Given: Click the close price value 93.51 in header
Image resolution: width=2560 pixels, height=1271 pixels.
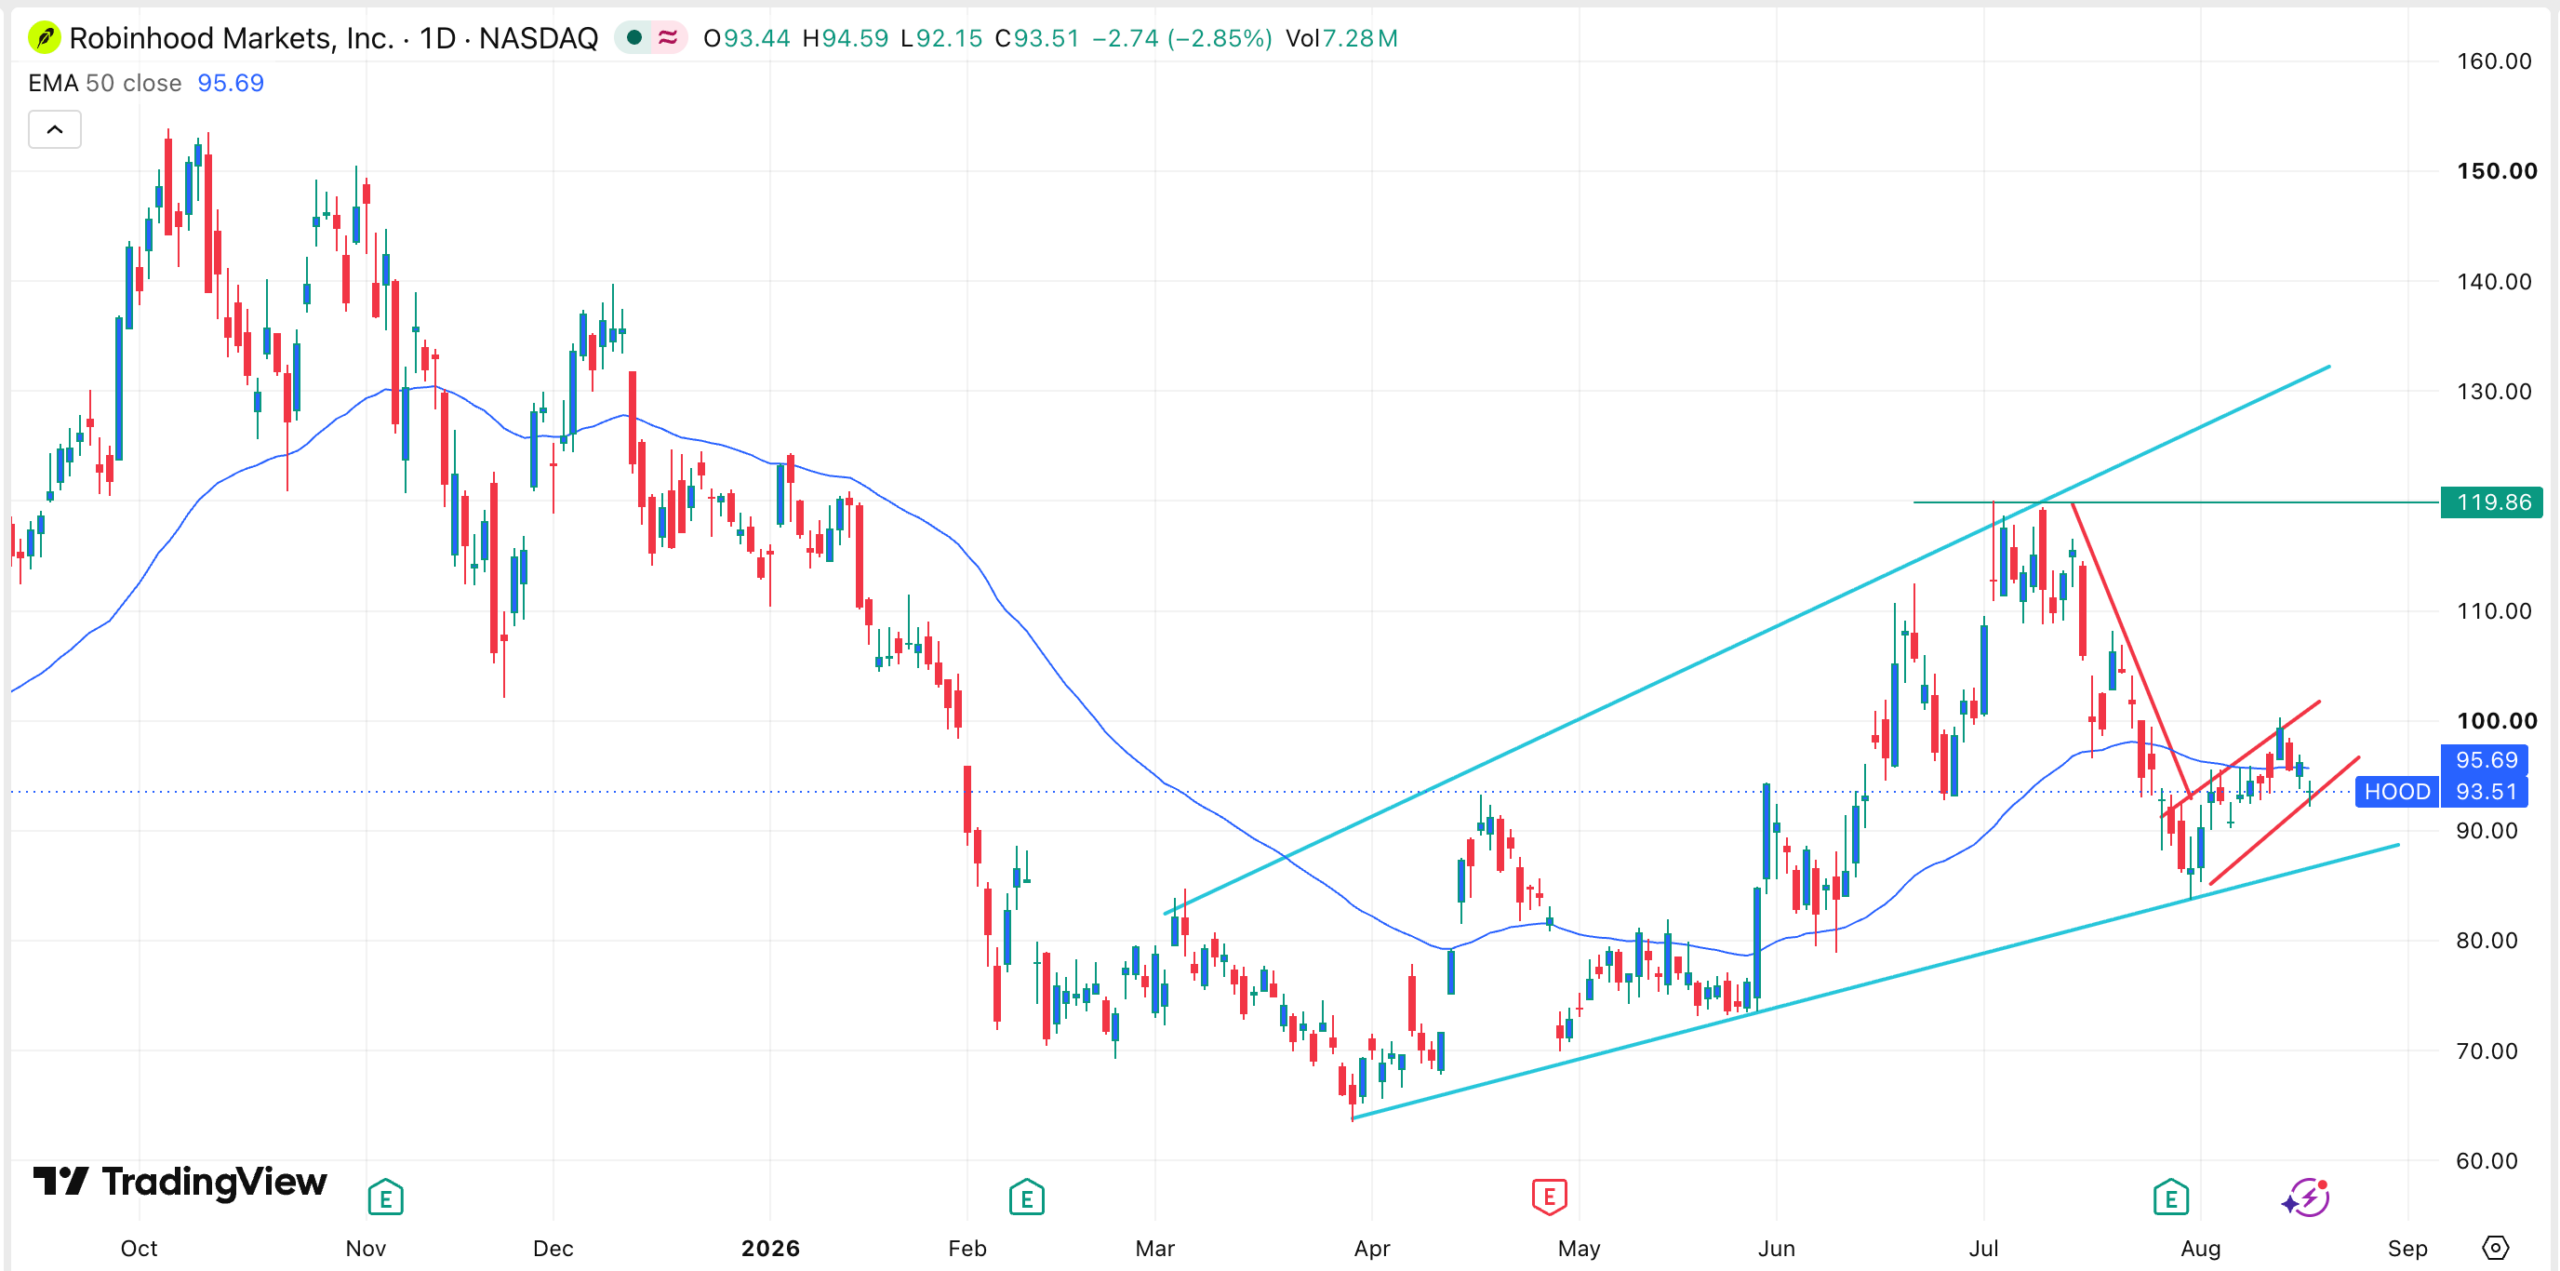Looking at the screenshot, I should click(x=1047, y=38).
